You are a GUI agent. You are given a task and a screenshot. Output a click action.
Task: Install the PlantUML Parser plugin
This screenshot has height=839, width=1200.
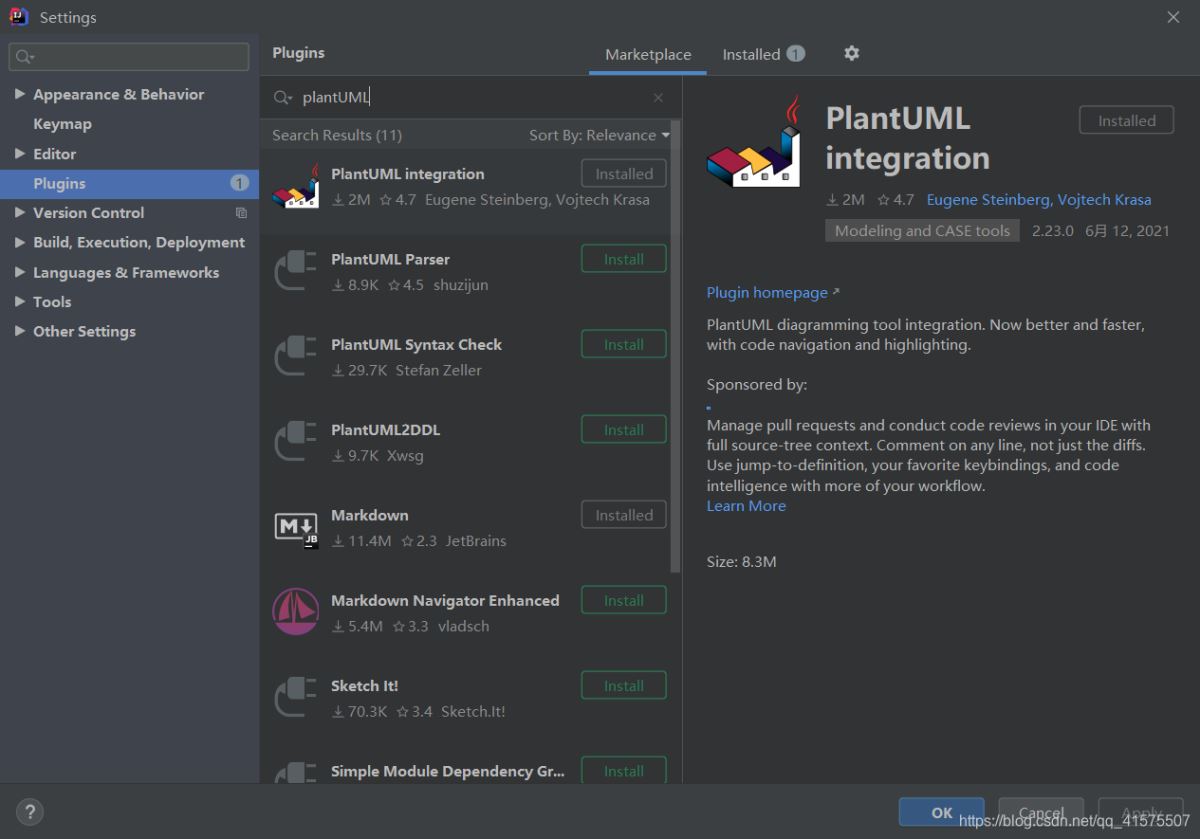coord(623,259)
